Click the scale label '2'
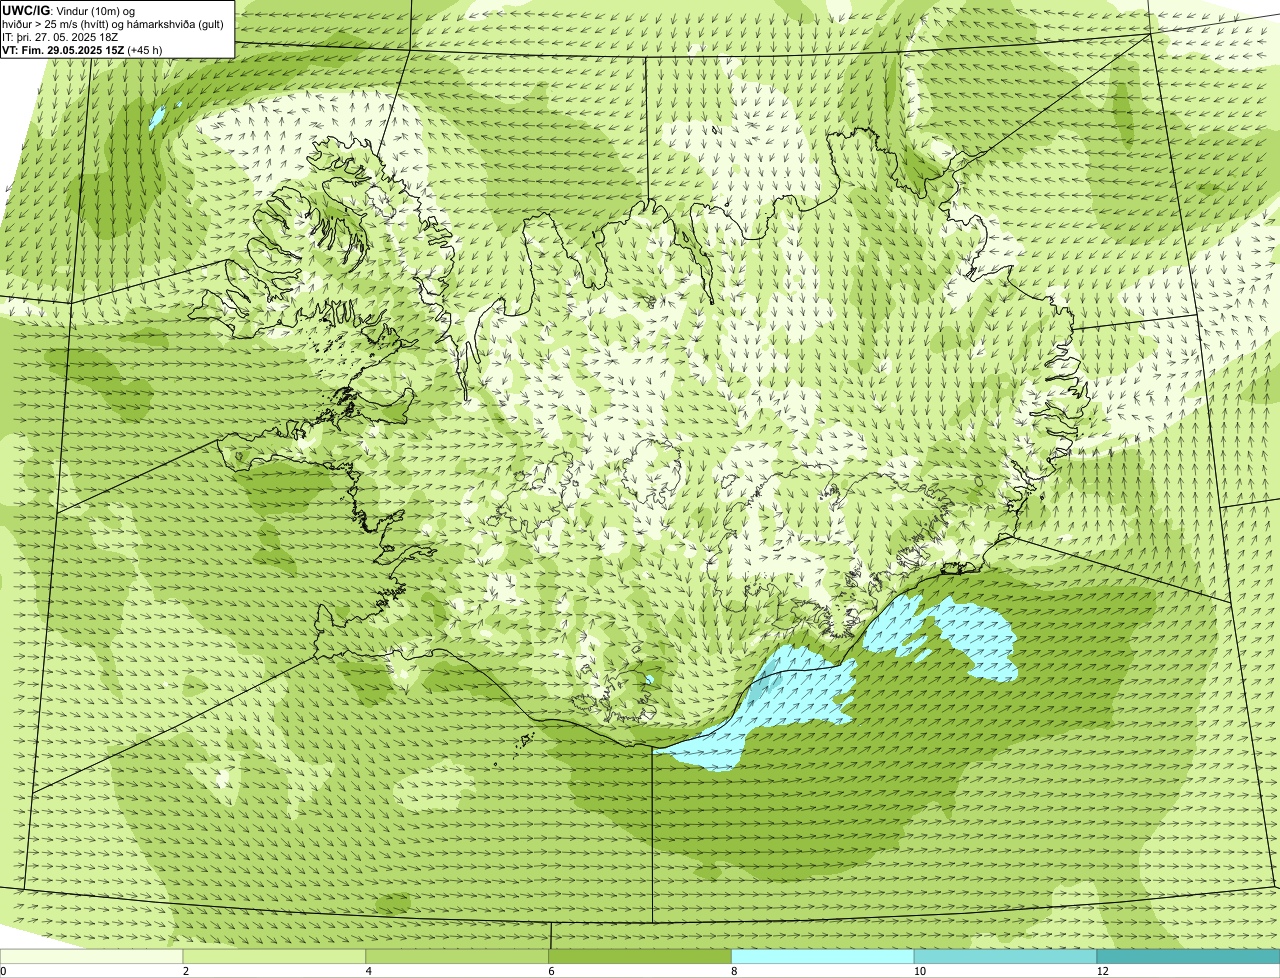Screen dimensions: 1280x978 186,971
